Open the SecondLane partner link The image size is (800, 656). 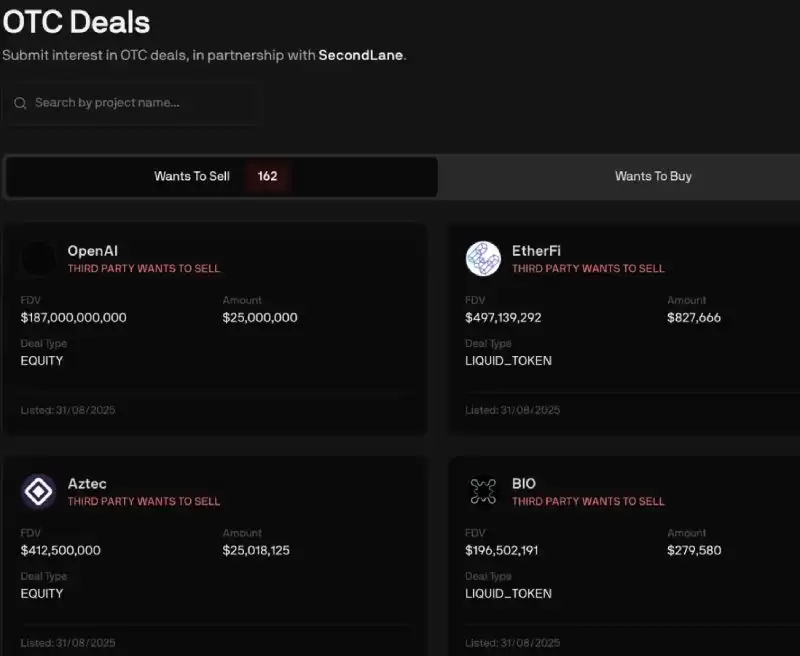[361, 55]
